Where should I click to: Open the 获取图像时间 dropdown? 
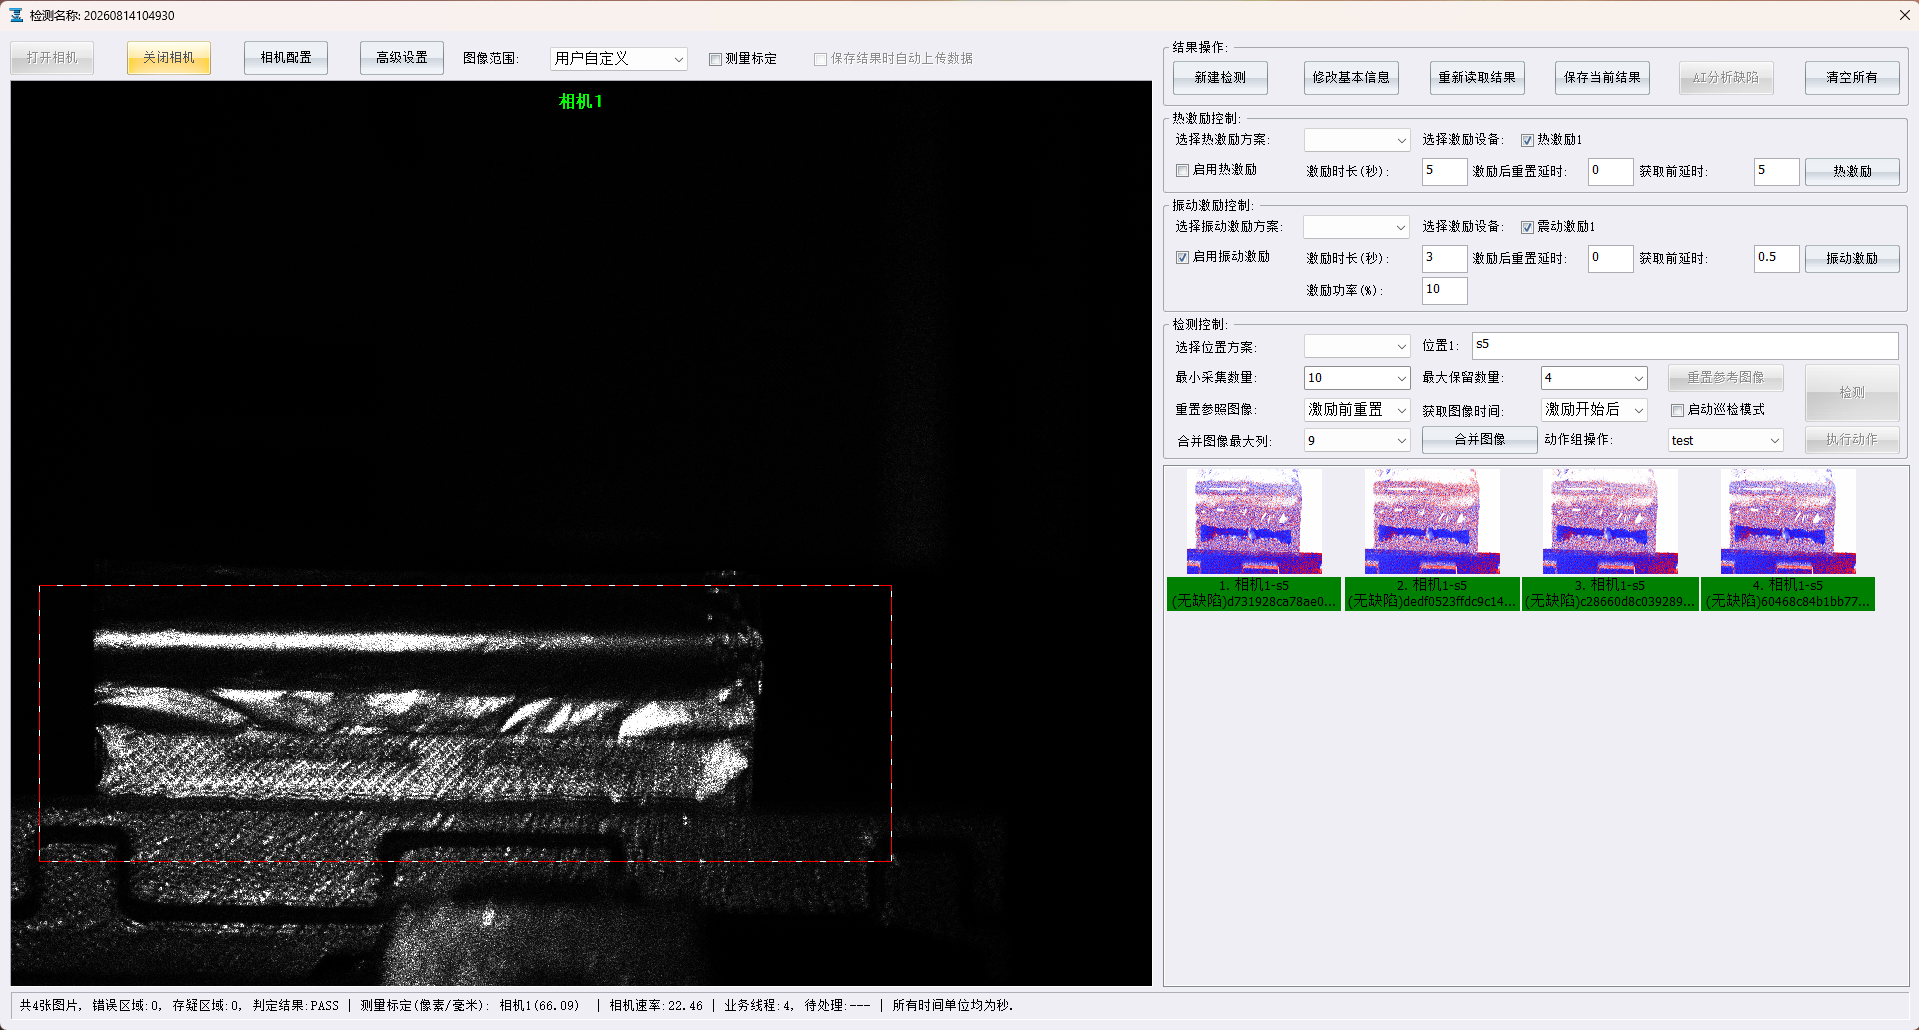click(1594, 410)
